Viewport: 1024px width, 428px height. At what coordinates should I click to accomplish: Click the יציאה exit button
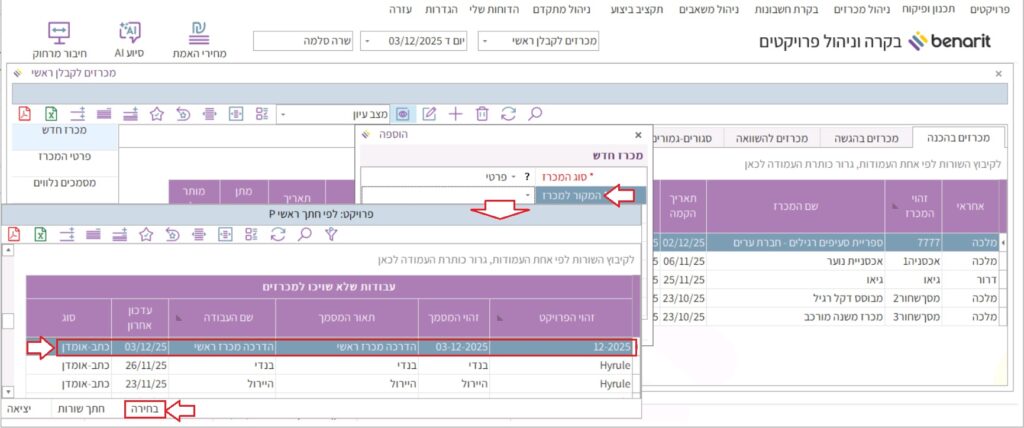21,409
